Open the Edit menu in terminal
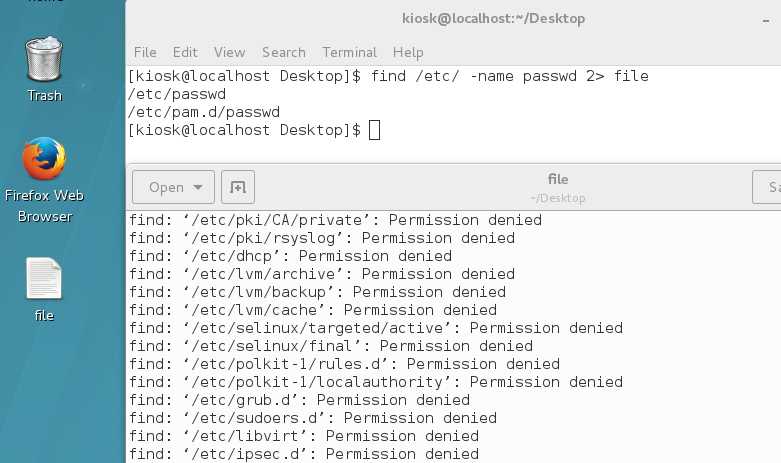This screenshot has height=463, width=781. click(185, 52)
